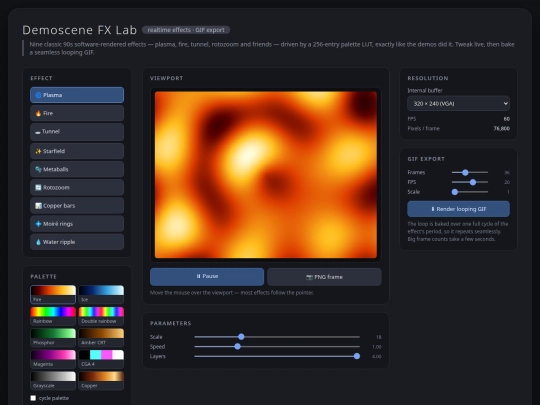Choose the Rainbow palette
Screen dimensions: 540x405
click(53, 316)
